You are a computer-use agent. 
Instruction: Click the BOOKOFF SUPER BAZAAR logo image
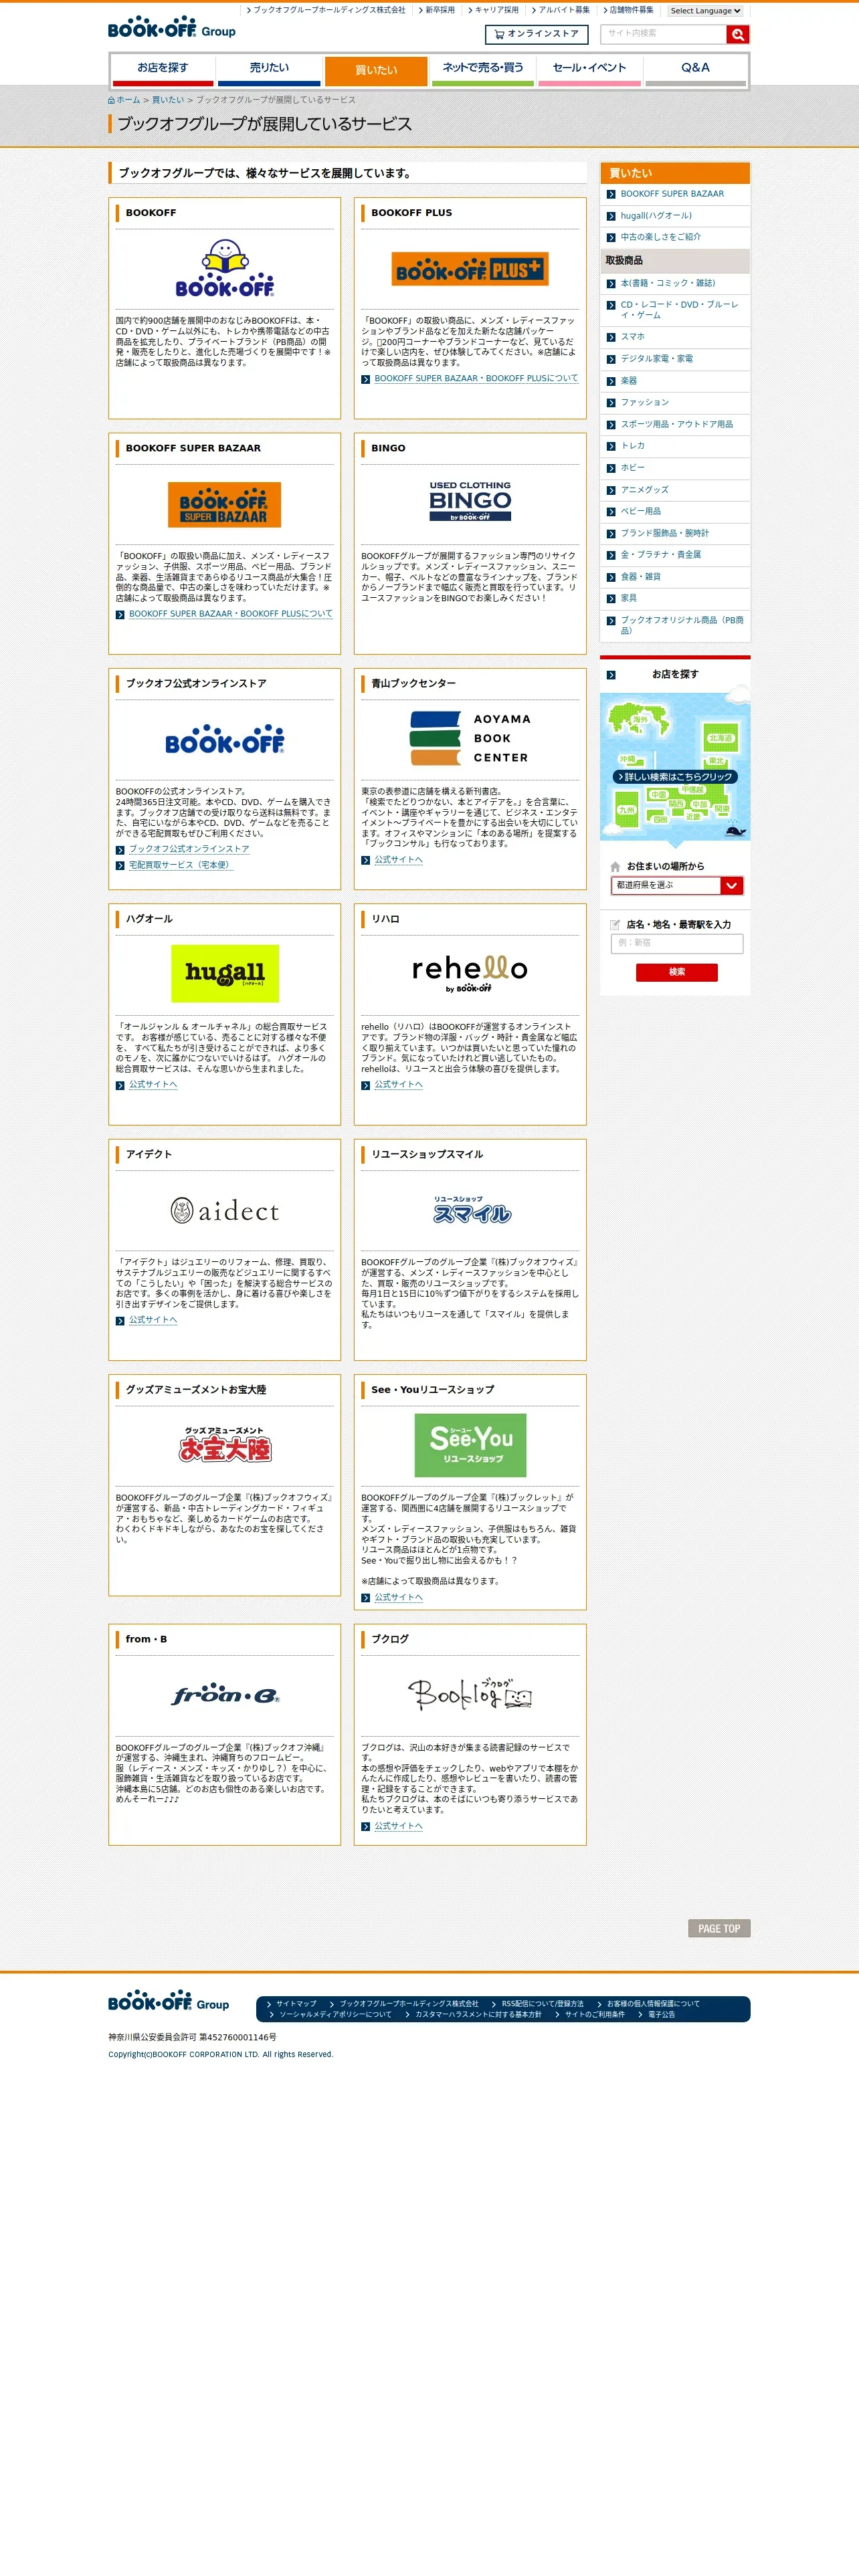[225, 504]
